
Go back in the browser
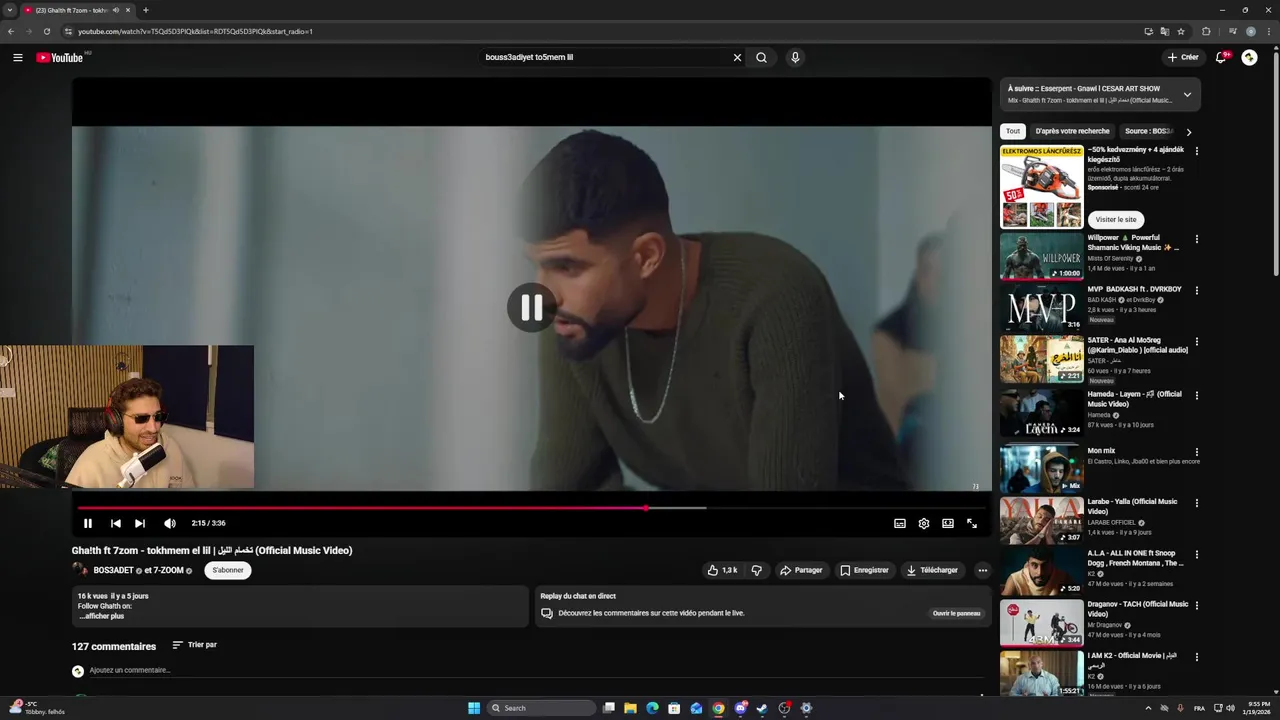click(11, 31)
